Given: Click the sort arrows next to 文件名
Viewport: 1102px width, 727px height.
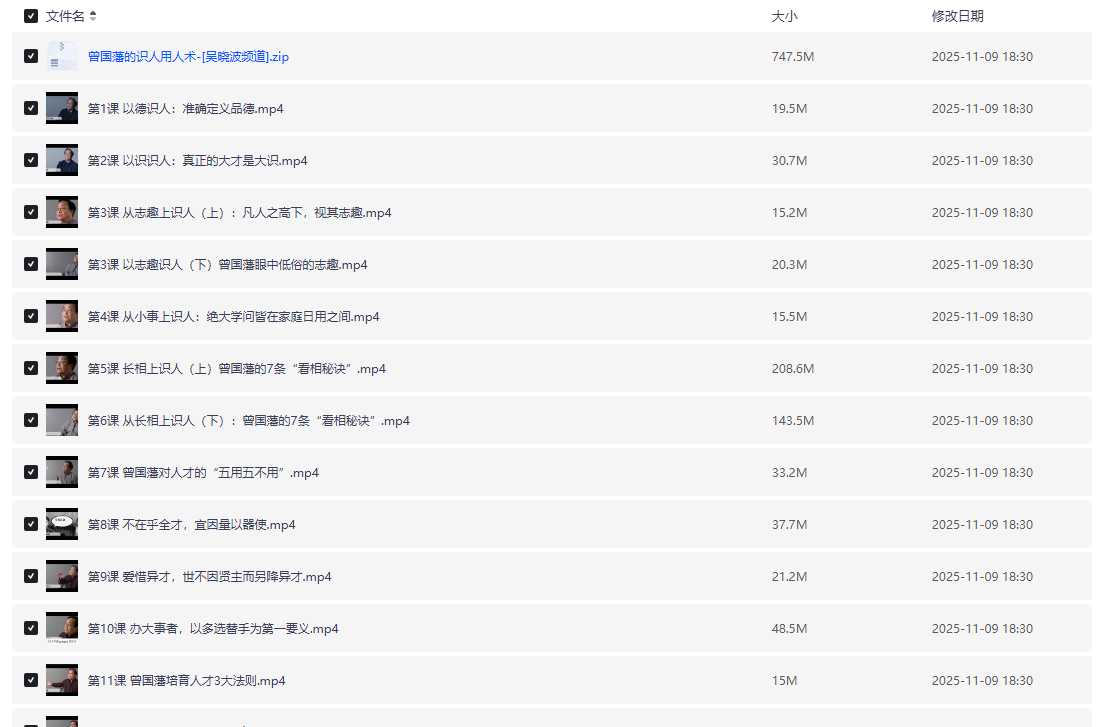Looking at the screenshot, I should [x=93, y=16].
